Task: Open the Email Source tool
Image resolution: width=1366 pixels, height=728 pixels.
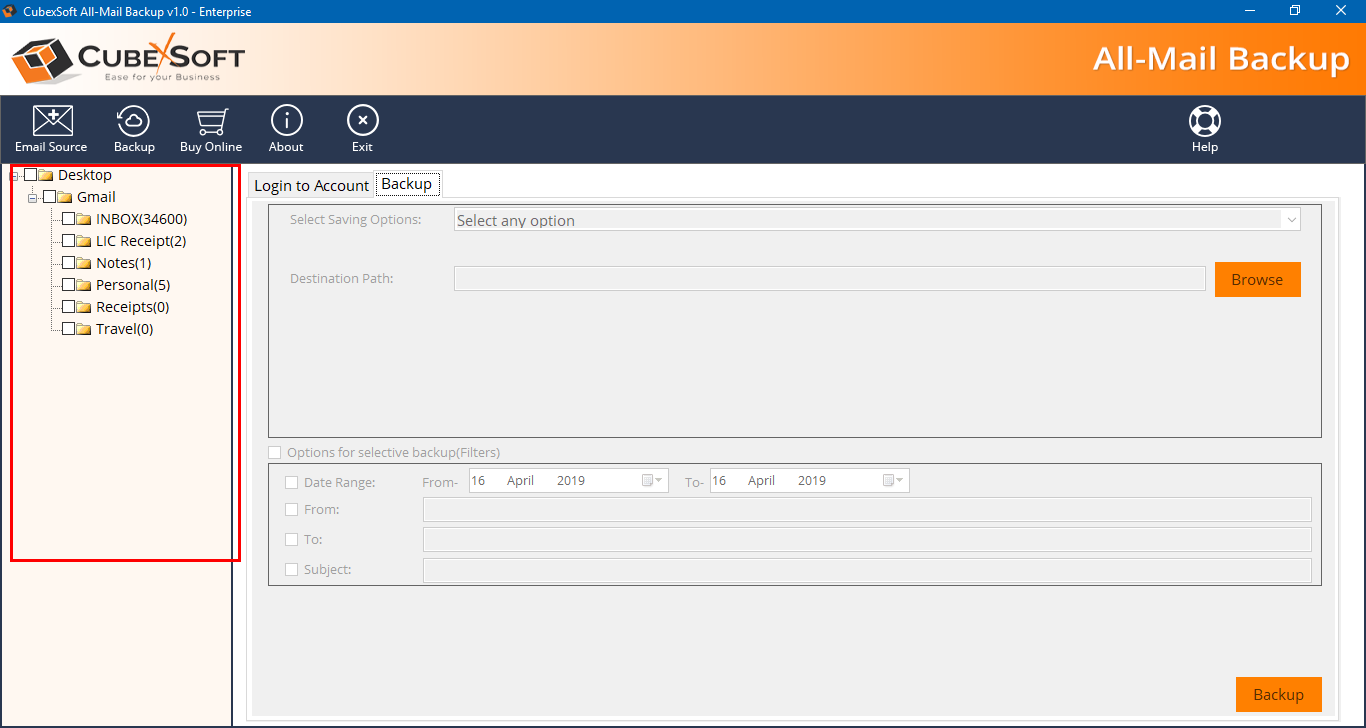Action: (51, 130)
